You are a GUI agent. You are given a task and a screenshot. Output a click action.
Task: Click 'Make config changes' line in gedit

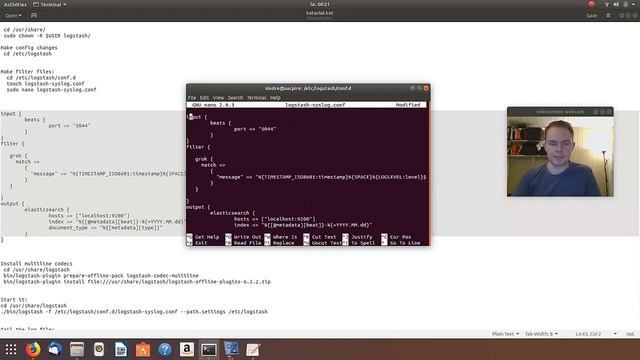click(x=29, y=48)
